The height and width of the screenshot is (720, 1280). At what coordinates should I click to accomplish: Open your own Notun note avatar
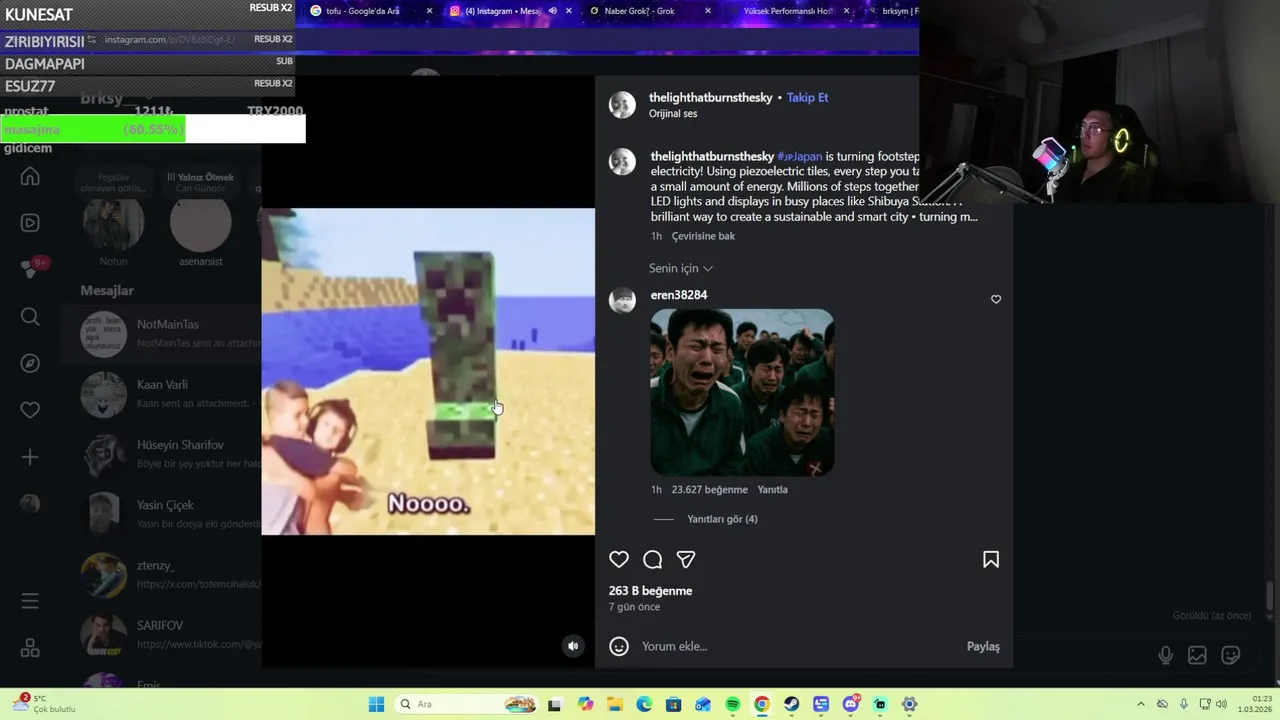click(113, 224)
